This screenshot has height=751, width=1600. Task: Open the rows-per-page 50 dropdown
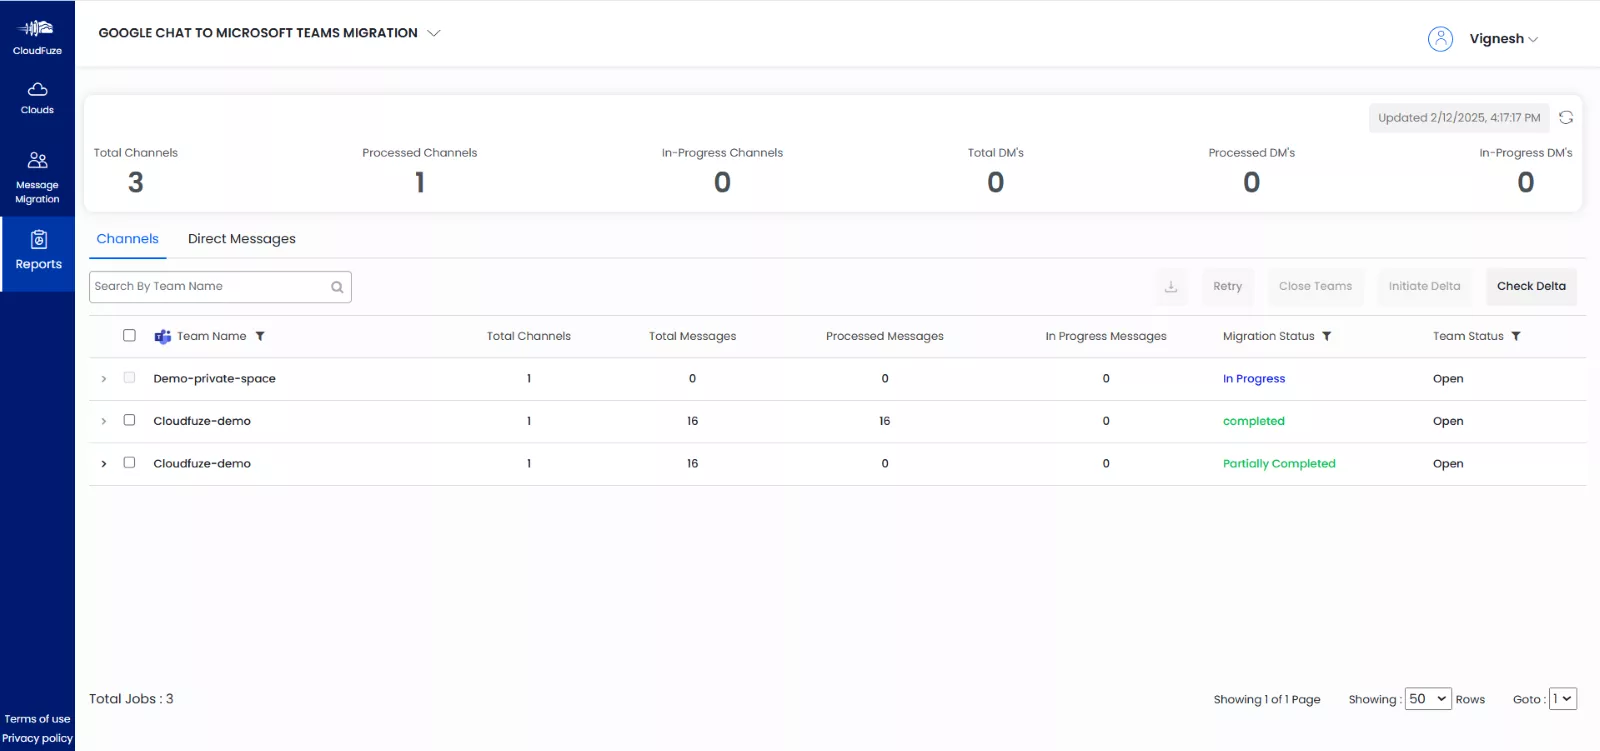coord(1428,699)
